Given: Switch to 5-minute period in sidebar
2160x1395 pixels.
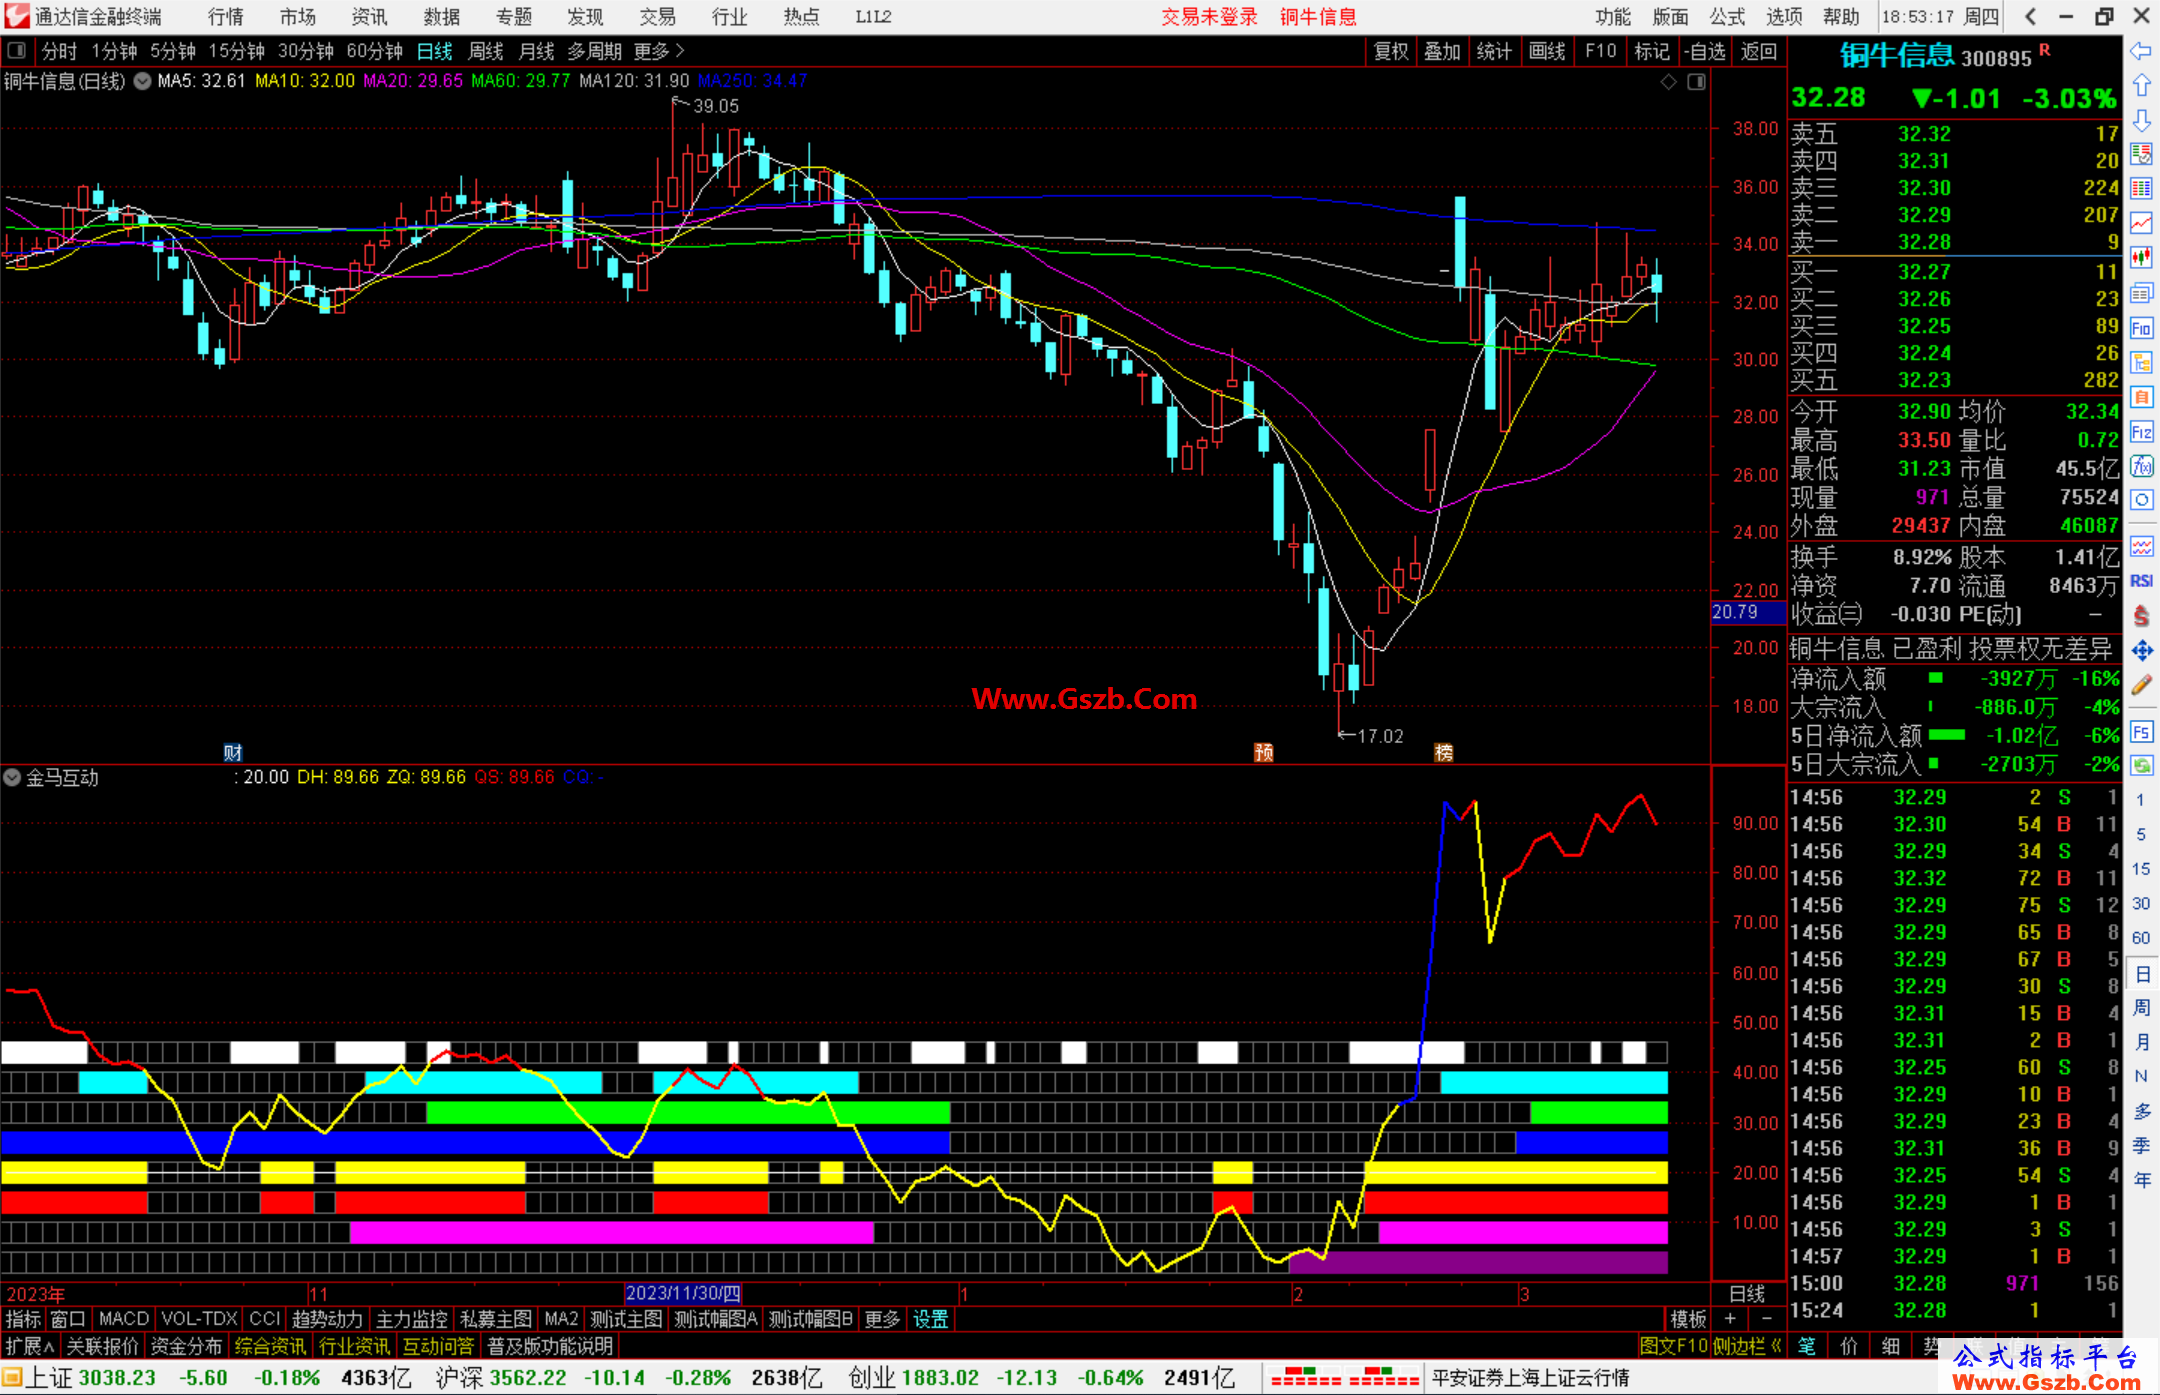Looking at the screenshot, I should pyautogui.click(x=2141, y=834).
